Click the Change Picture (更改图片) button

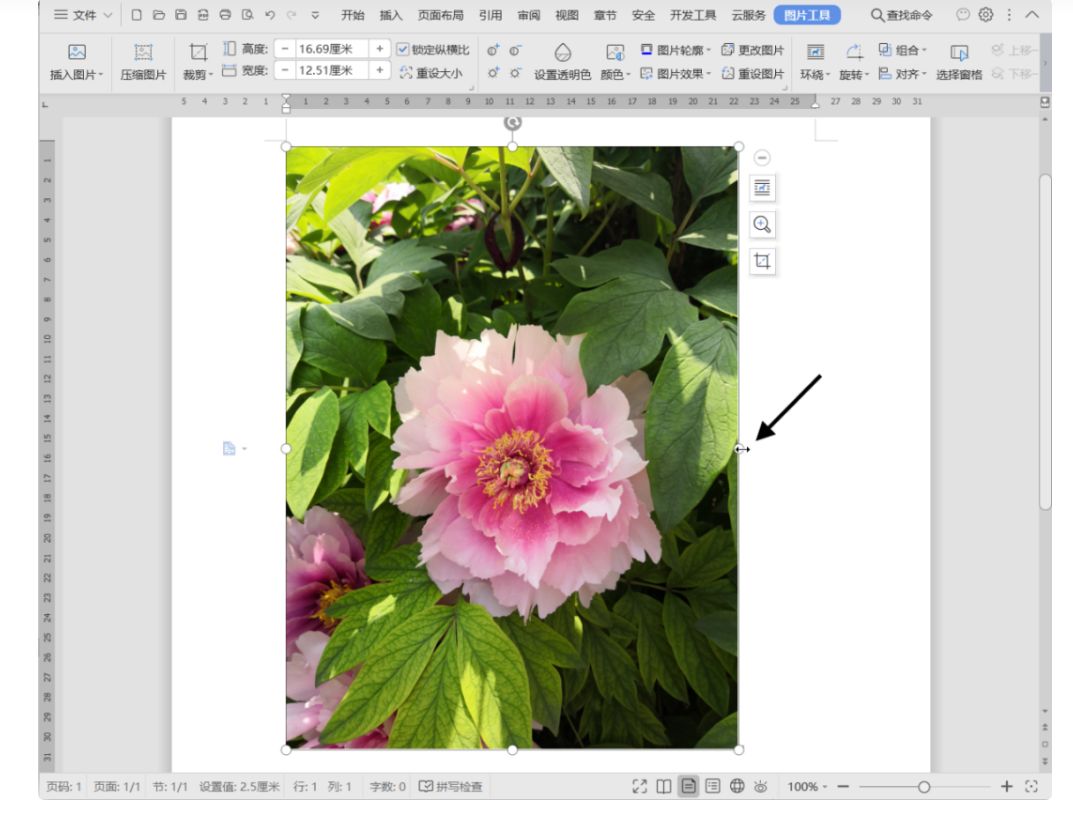pos(753,49)
